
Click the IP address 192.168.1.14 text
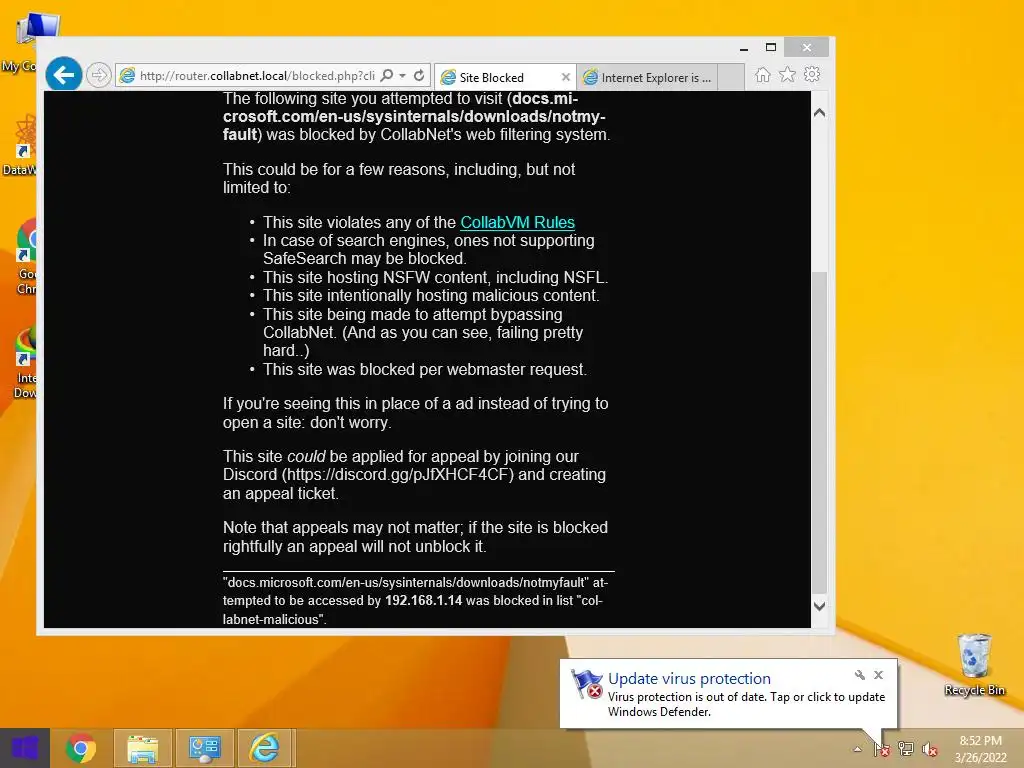click(423, 600)
